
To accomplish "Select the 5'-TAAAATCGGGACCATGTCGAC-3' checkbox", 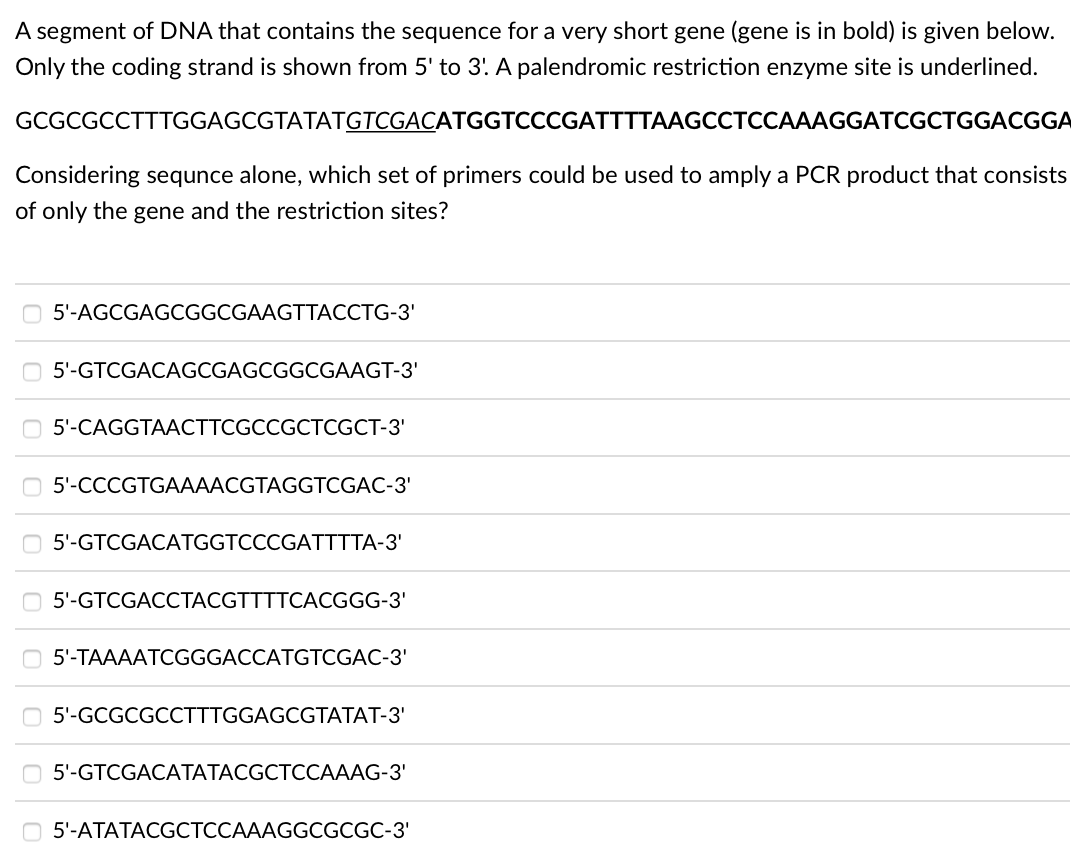I will point(33,658).
